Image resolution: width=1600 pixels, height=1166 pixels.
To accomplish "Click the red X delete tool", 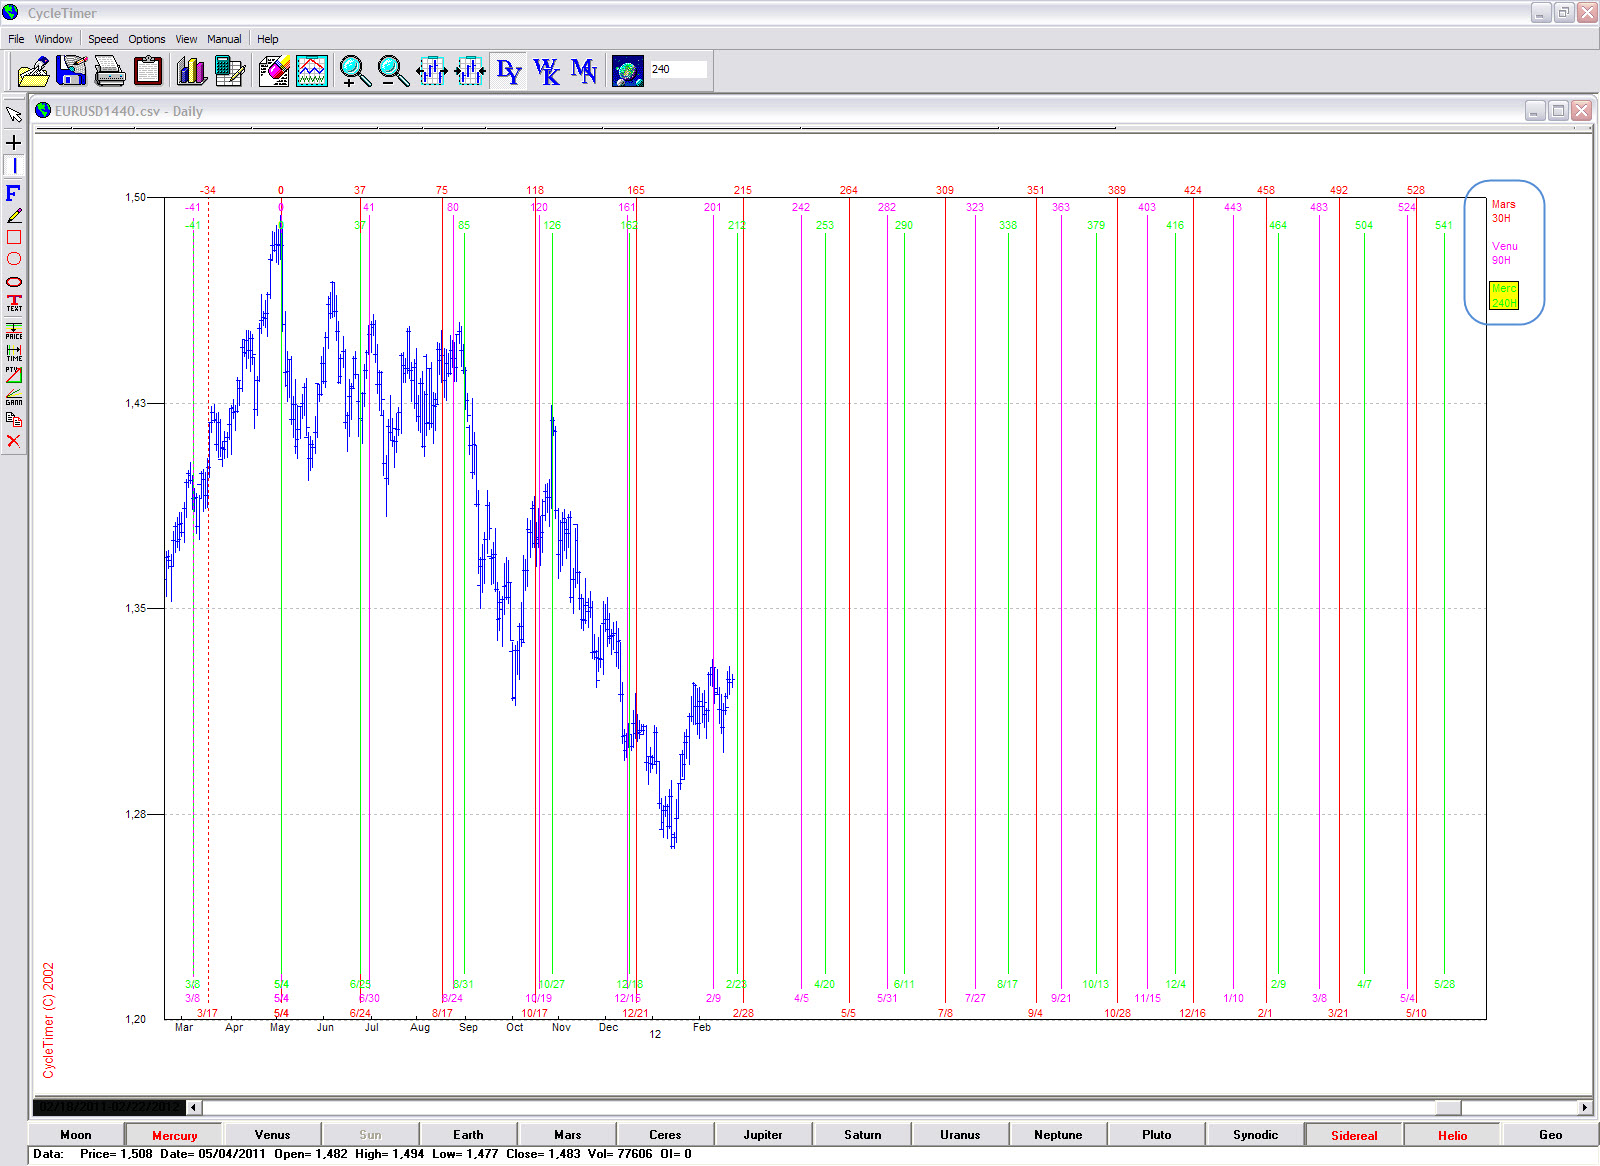I will point(14,441).
